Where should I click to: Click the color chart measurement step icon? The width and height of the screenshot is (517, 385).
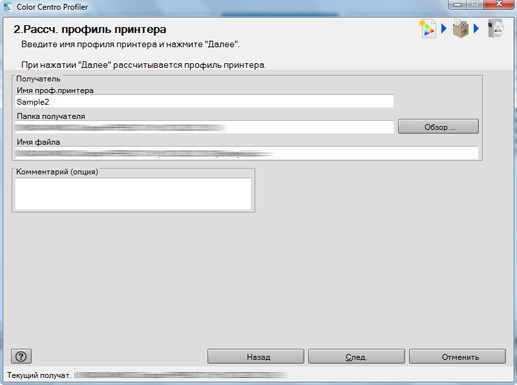(427, 29)
